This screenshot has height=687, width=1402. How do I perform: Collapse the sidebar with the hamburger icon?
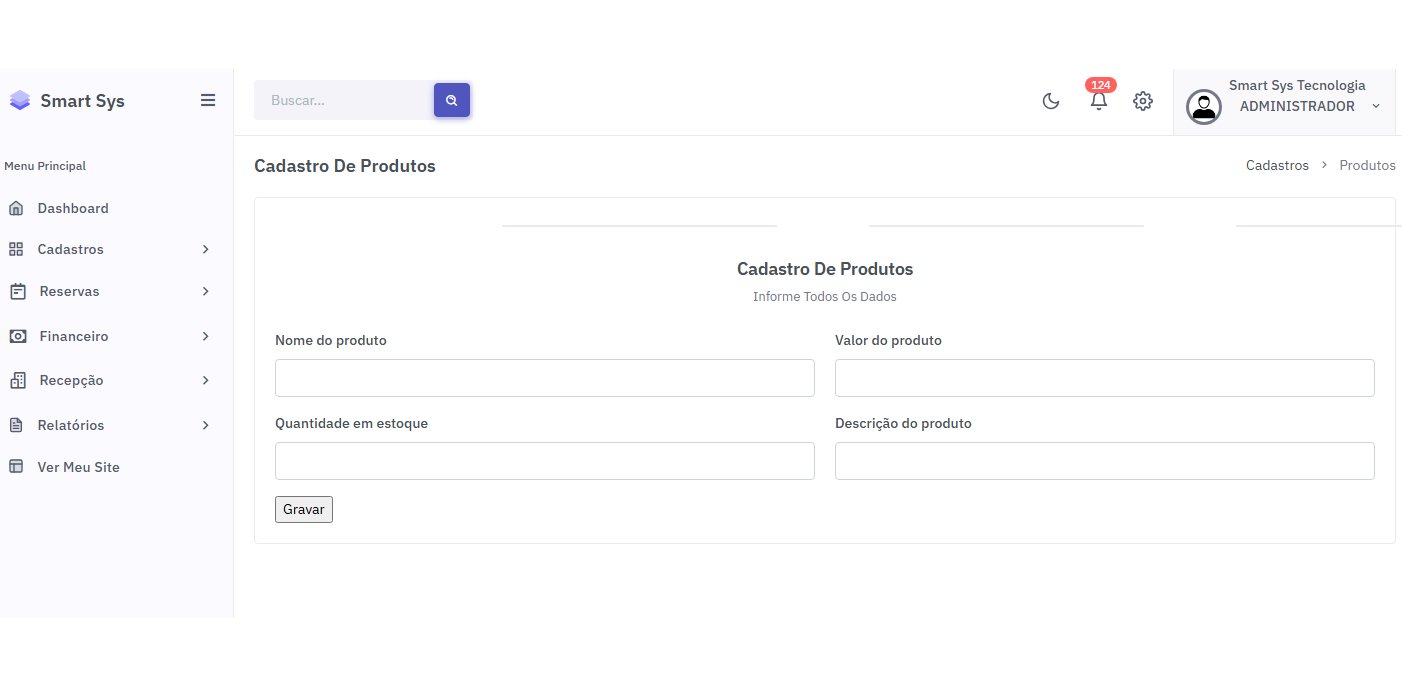208,100
